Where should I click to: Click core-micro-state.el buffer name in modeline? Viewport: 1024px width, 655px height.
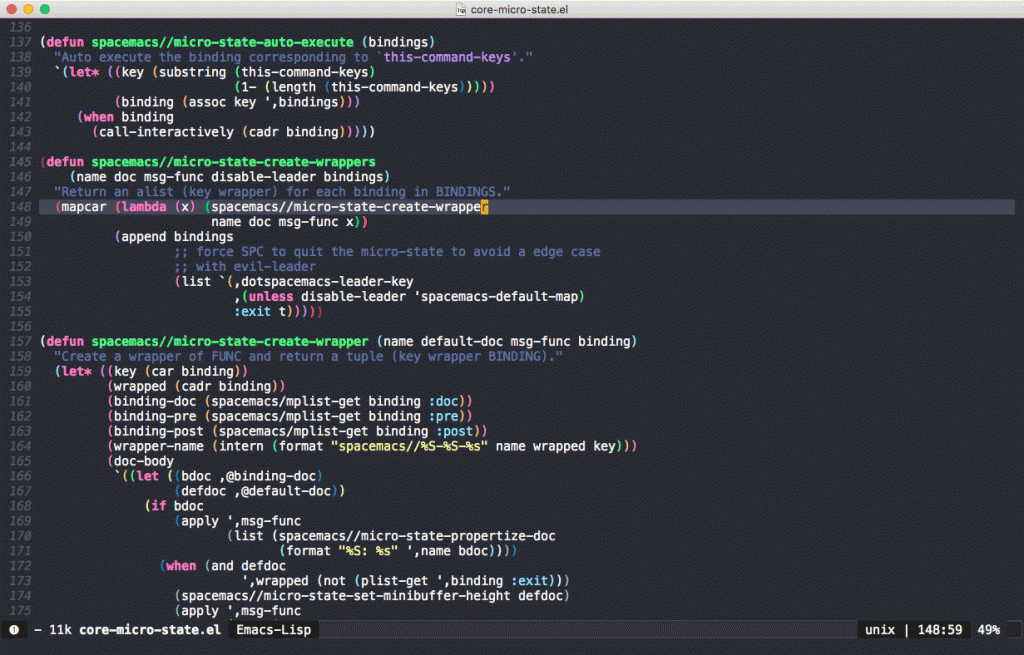pos(150,629)
